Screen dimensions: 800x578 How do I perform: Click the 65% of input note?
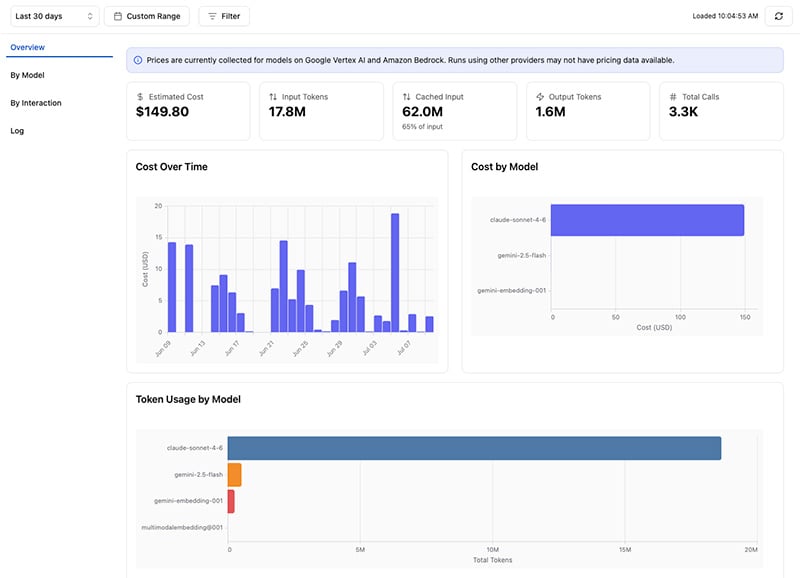[422, 127]
